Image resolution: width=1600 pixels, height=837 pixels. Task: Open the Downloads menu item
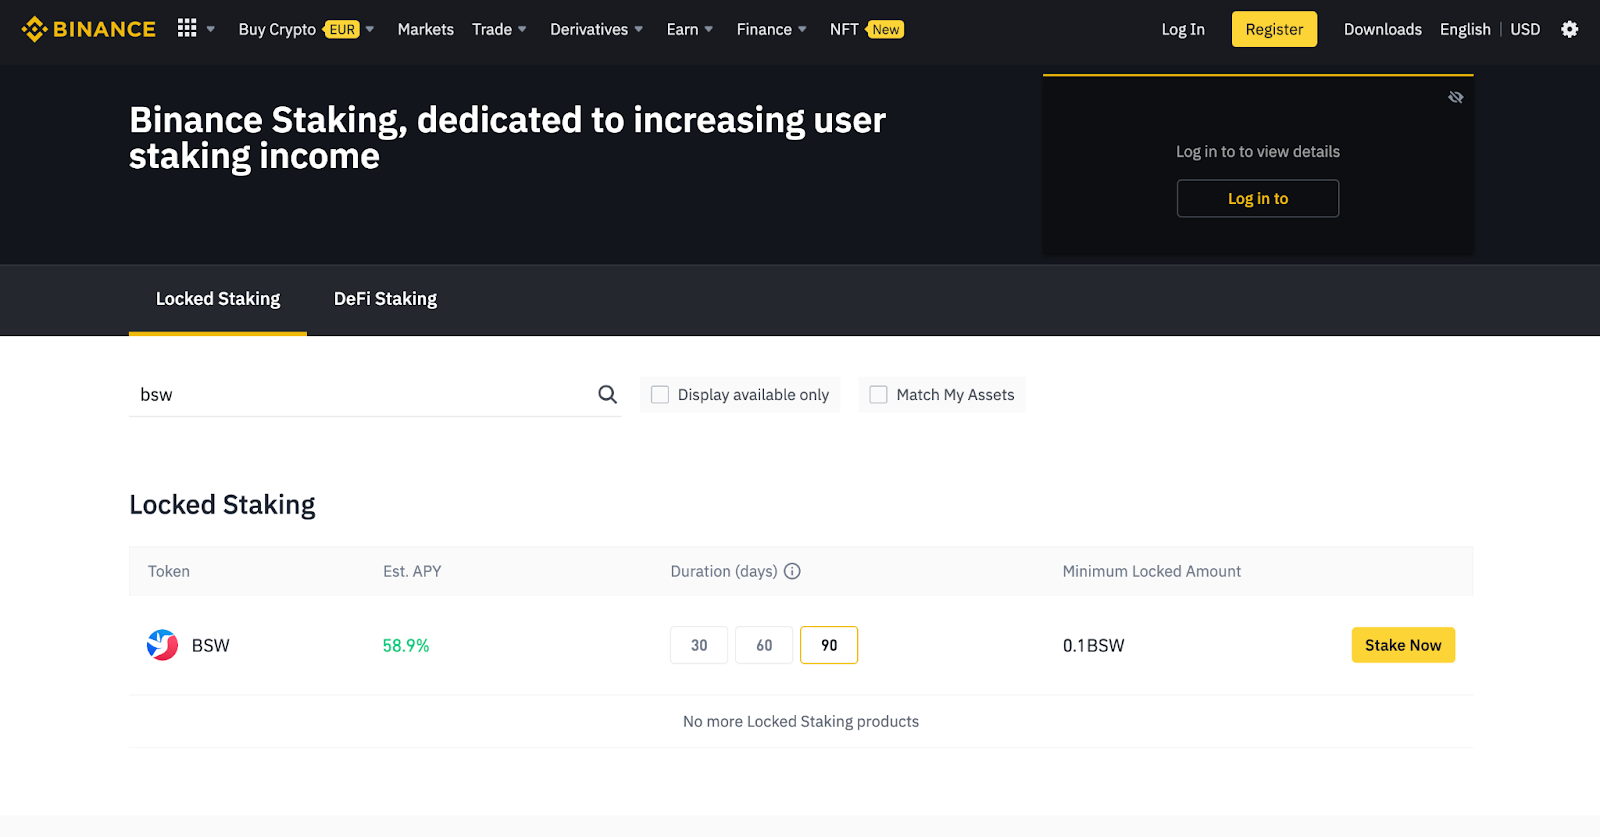1382,29
